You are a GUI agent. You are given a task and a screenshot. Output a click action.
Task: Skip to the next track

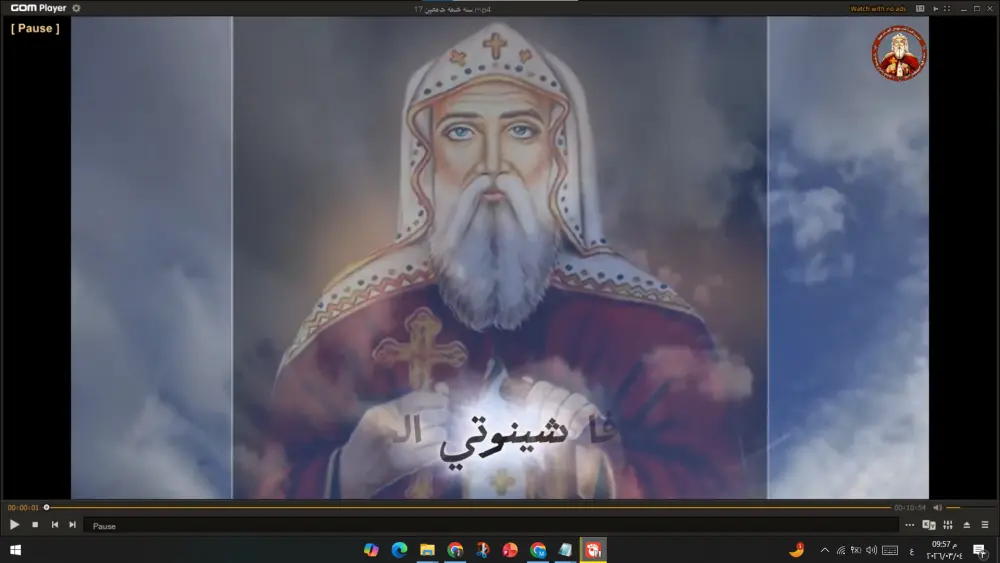(x=73, y=525)
